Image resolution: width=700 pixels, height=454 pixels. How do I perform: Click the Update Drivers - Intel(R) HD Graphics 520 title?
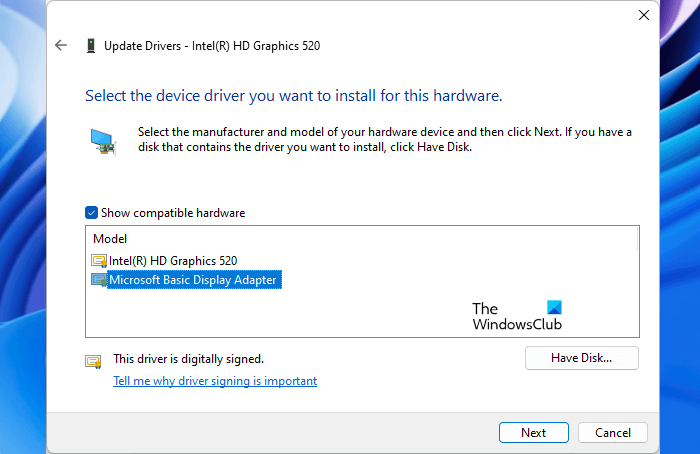[x=213, y=46]
